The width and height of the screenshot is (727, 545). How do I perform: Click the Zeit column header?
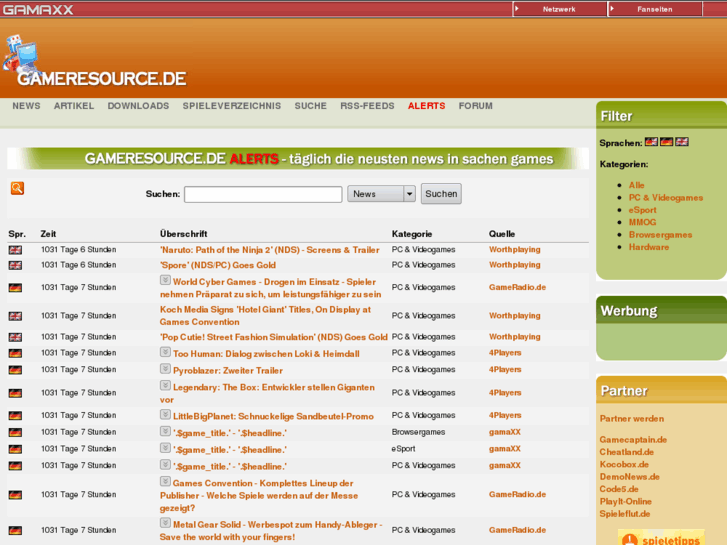point(48,234)
